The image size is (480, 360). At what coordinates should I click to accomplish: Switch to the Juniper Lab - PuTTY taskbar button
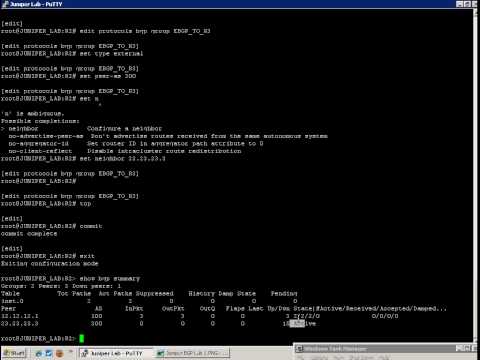click(116, 353)
